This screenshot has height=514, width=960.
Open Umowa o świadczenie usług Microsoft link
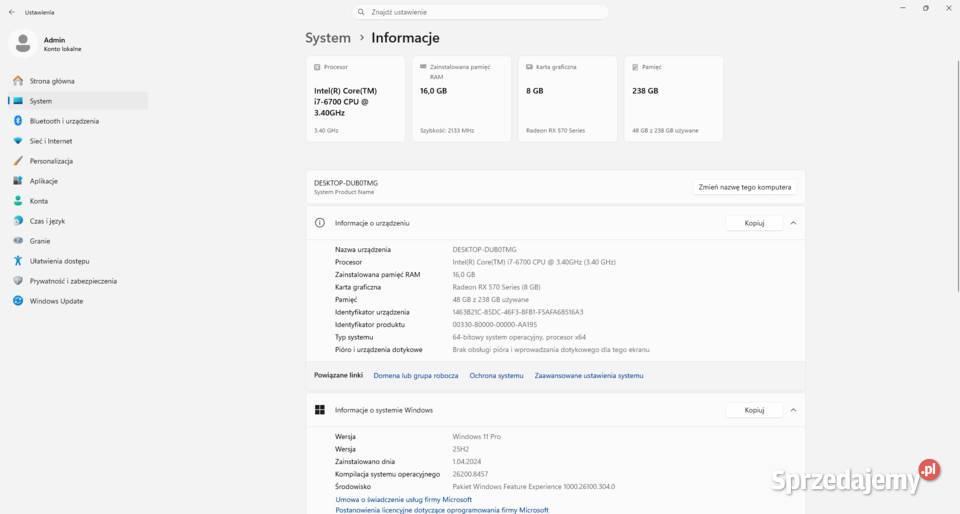pos(403,500)
